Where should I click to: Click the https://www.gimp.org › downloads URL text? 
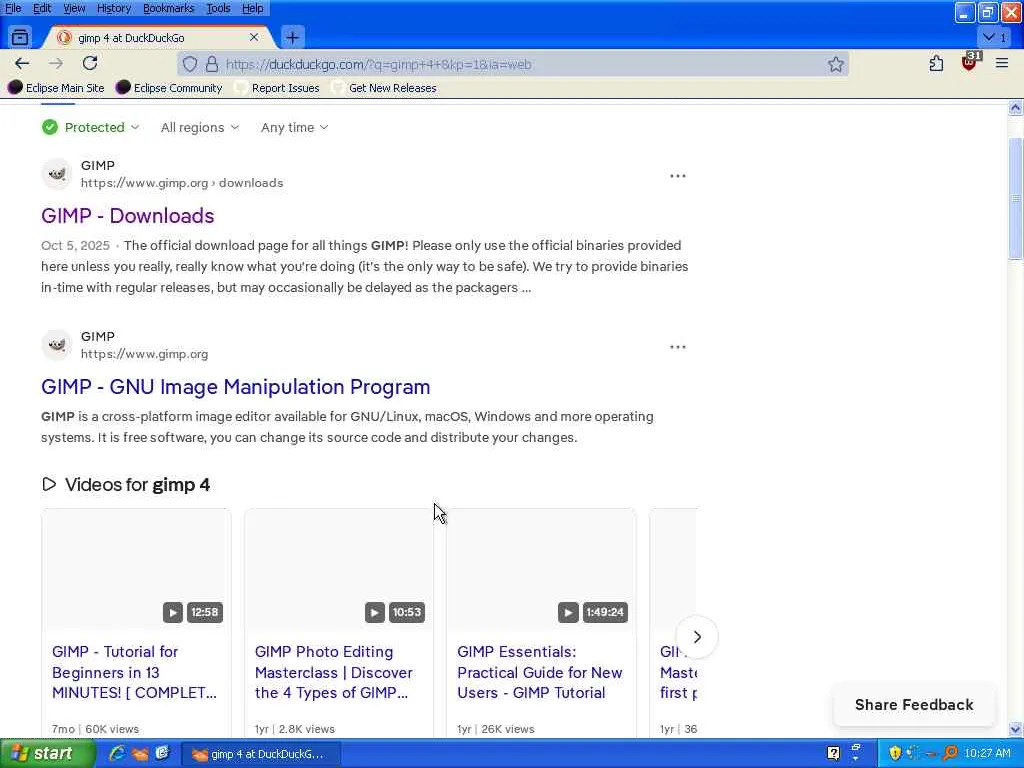[x=182, y=183]
